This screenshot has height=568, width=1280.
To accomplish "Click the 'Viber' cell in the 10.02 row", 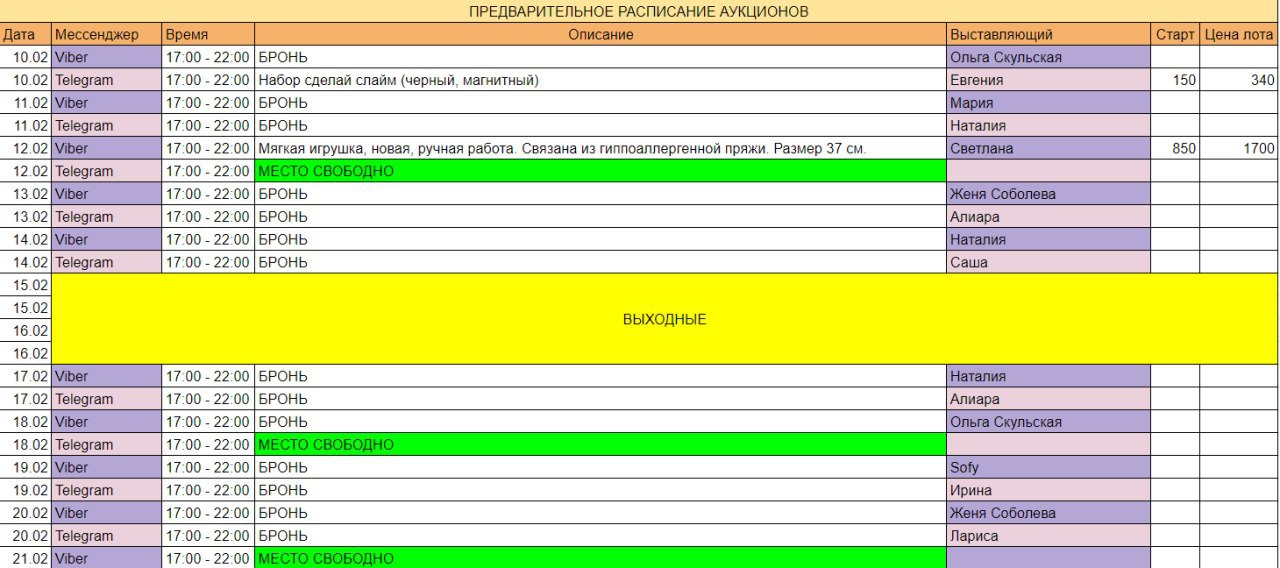I will (x=107, y=58).
